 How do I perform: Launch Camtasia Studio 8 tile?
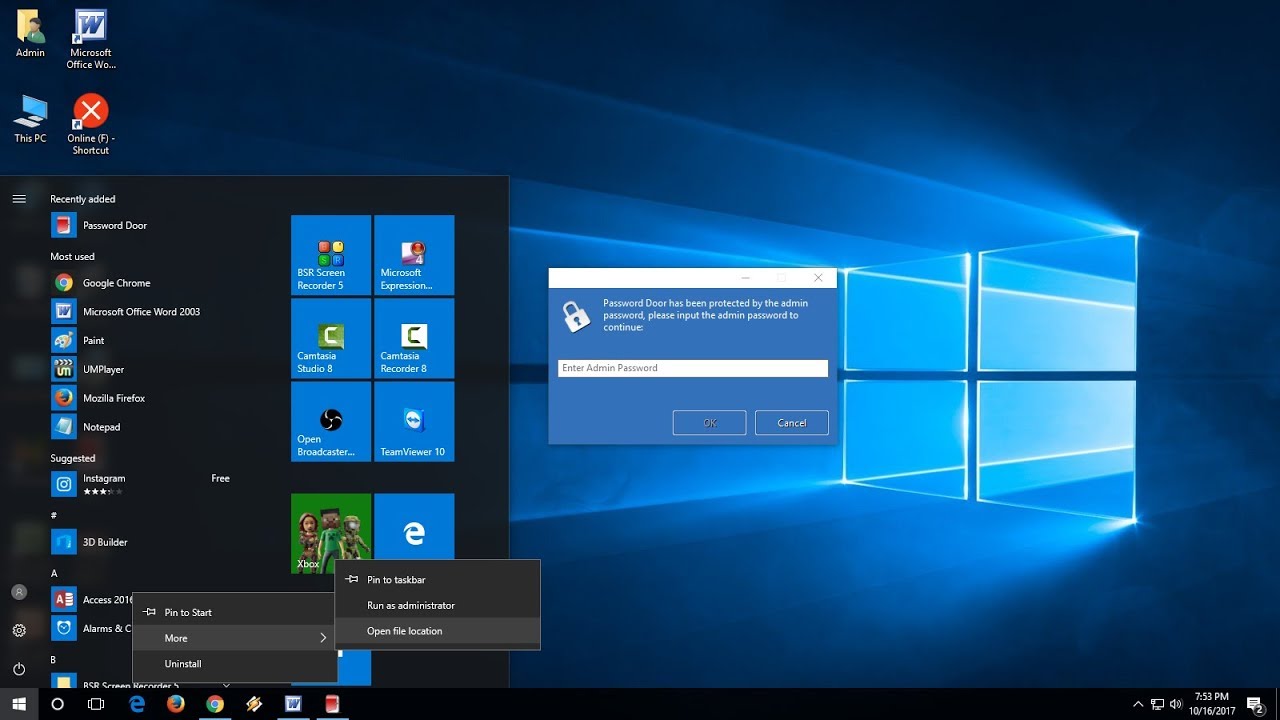pos(331,338)
